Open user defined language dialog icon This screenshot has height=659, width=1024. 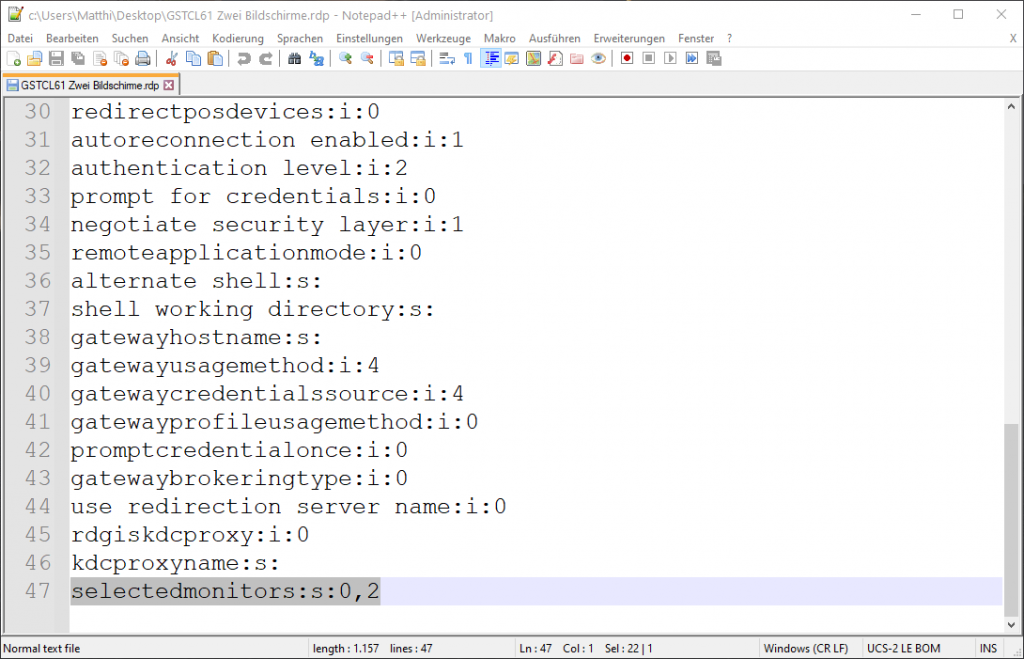click(512, 59)
